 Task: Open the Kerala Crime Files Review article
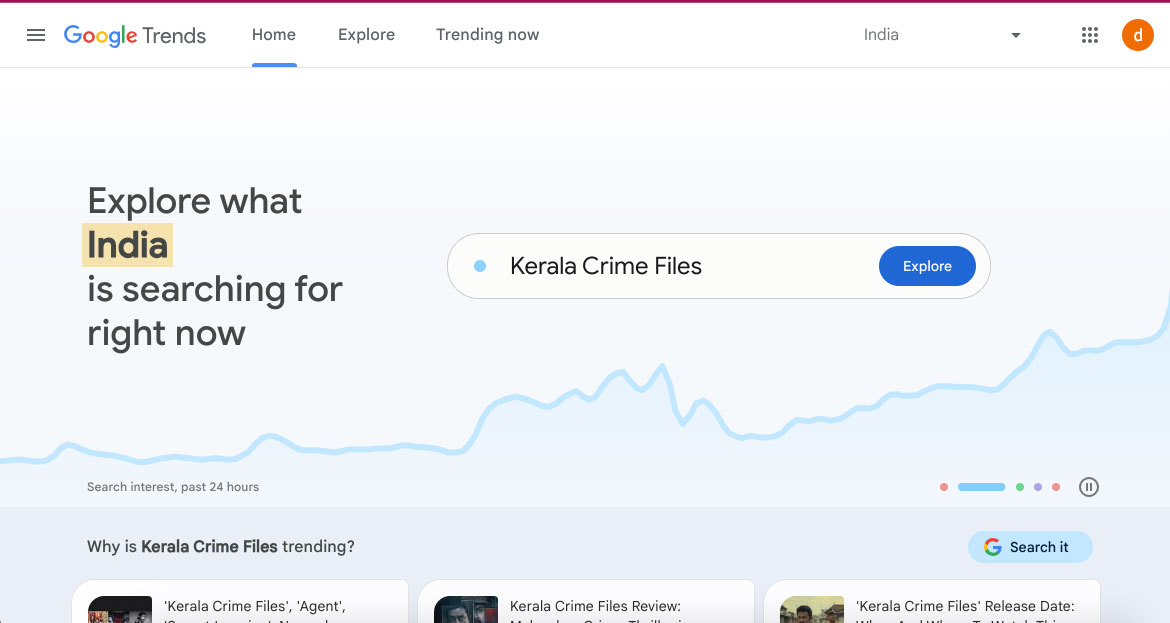(586, 602)
